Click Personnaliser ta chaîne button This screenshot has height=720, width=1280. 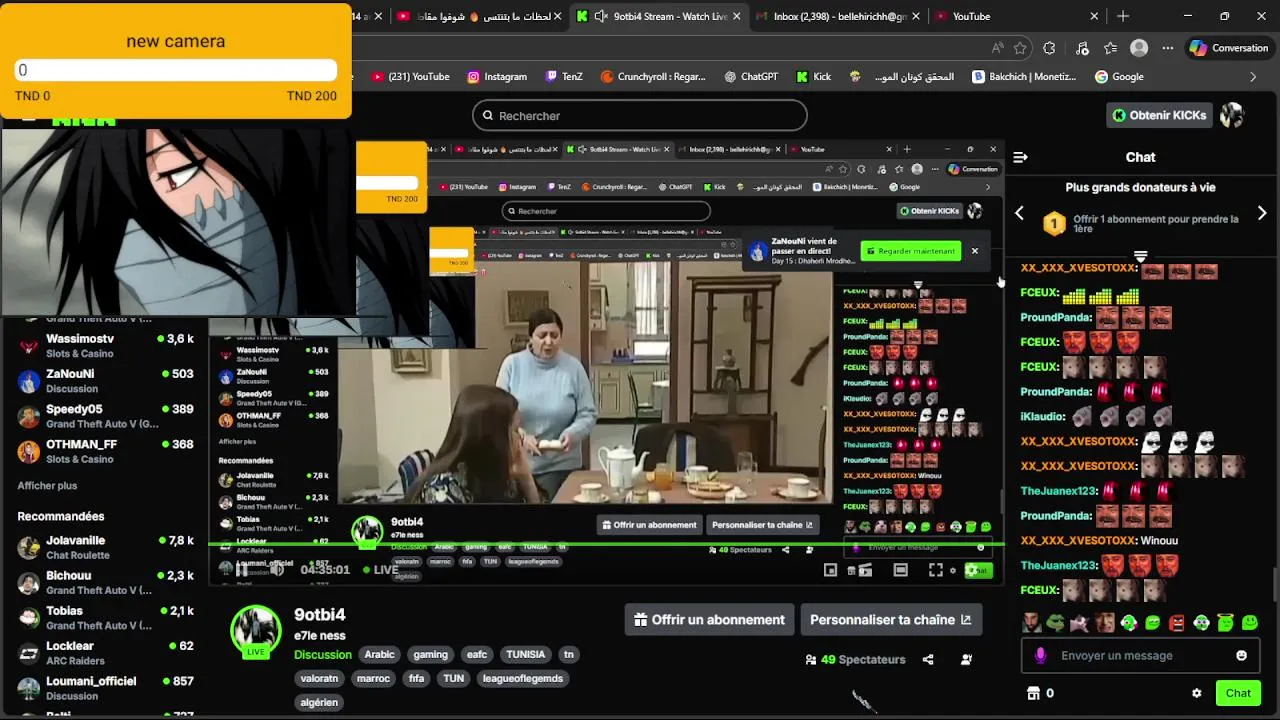tap(890, 620)
